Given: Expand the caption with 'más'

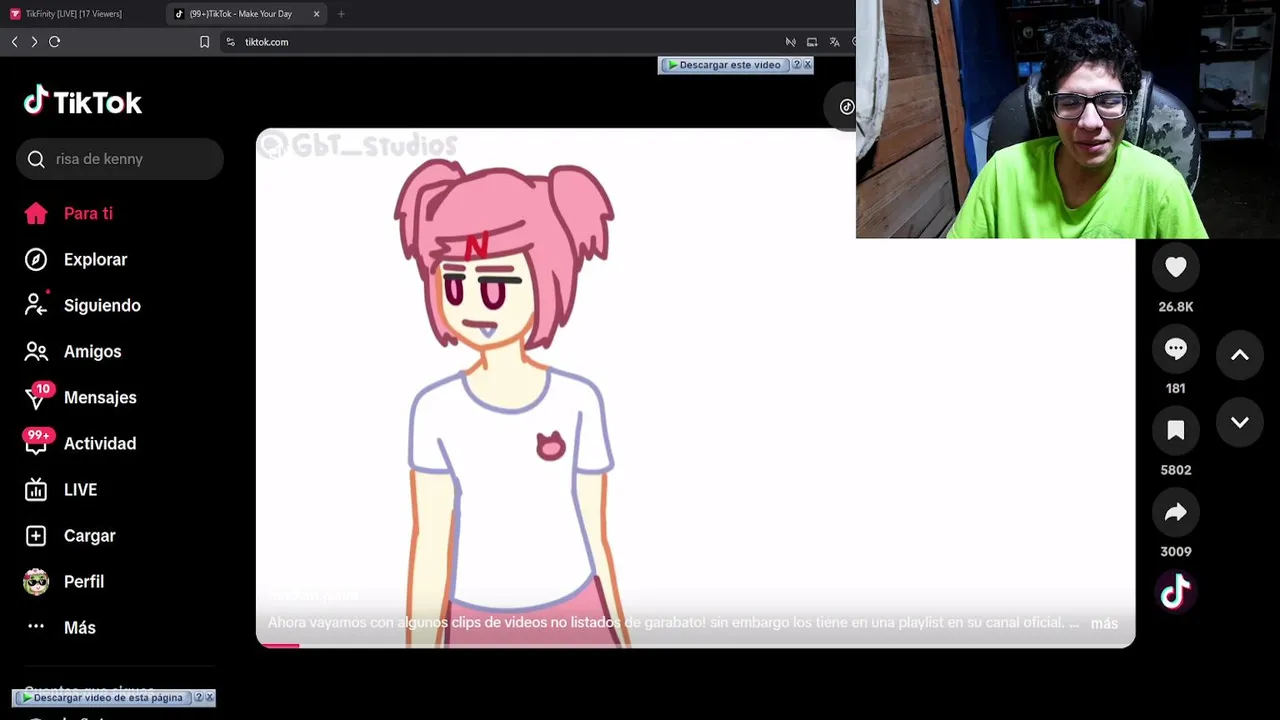Looking at the screenshot, I should point(1104,623).
